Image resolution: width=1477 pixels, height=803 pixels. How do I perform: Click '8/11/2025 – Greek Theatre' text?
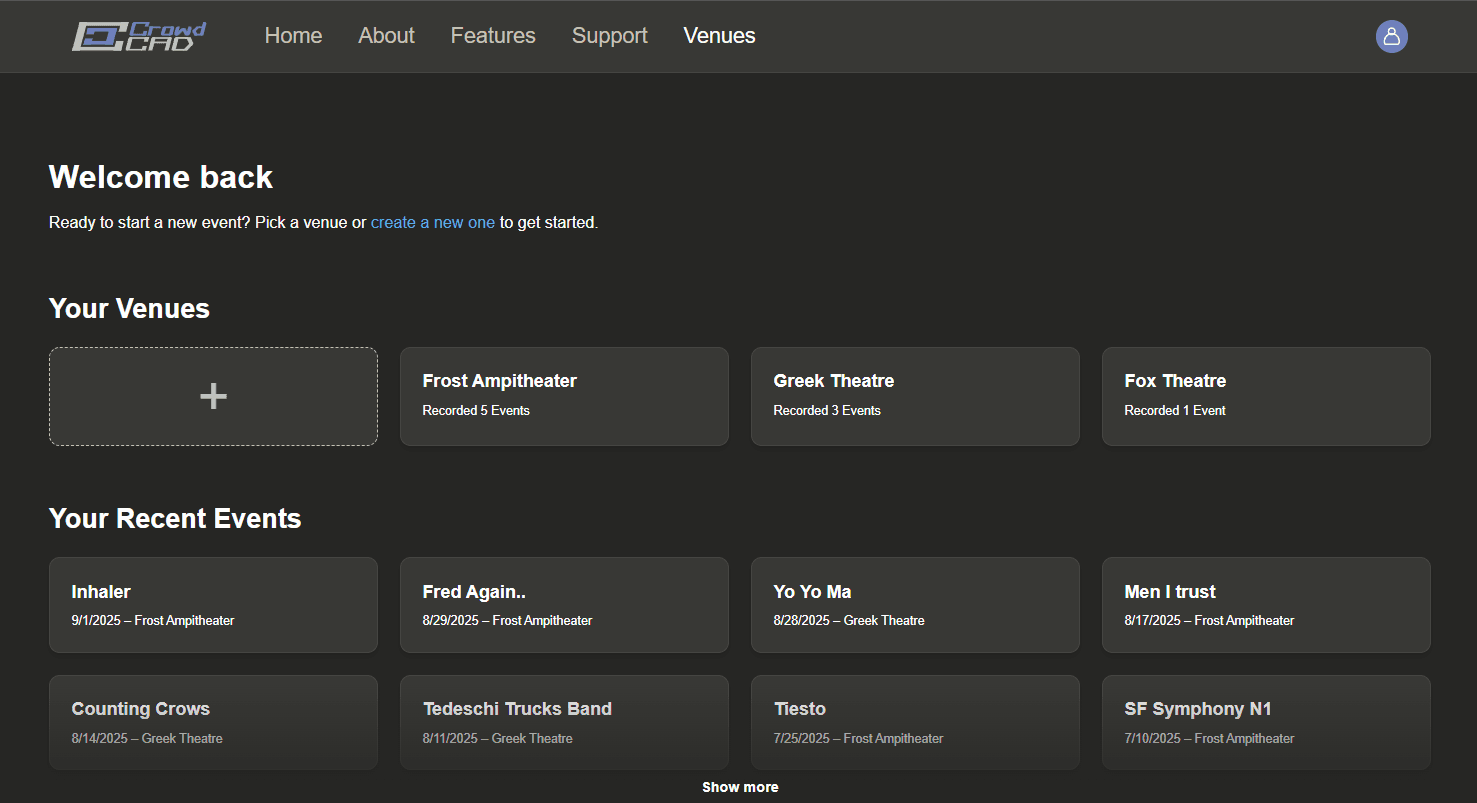tap(498, 738)
